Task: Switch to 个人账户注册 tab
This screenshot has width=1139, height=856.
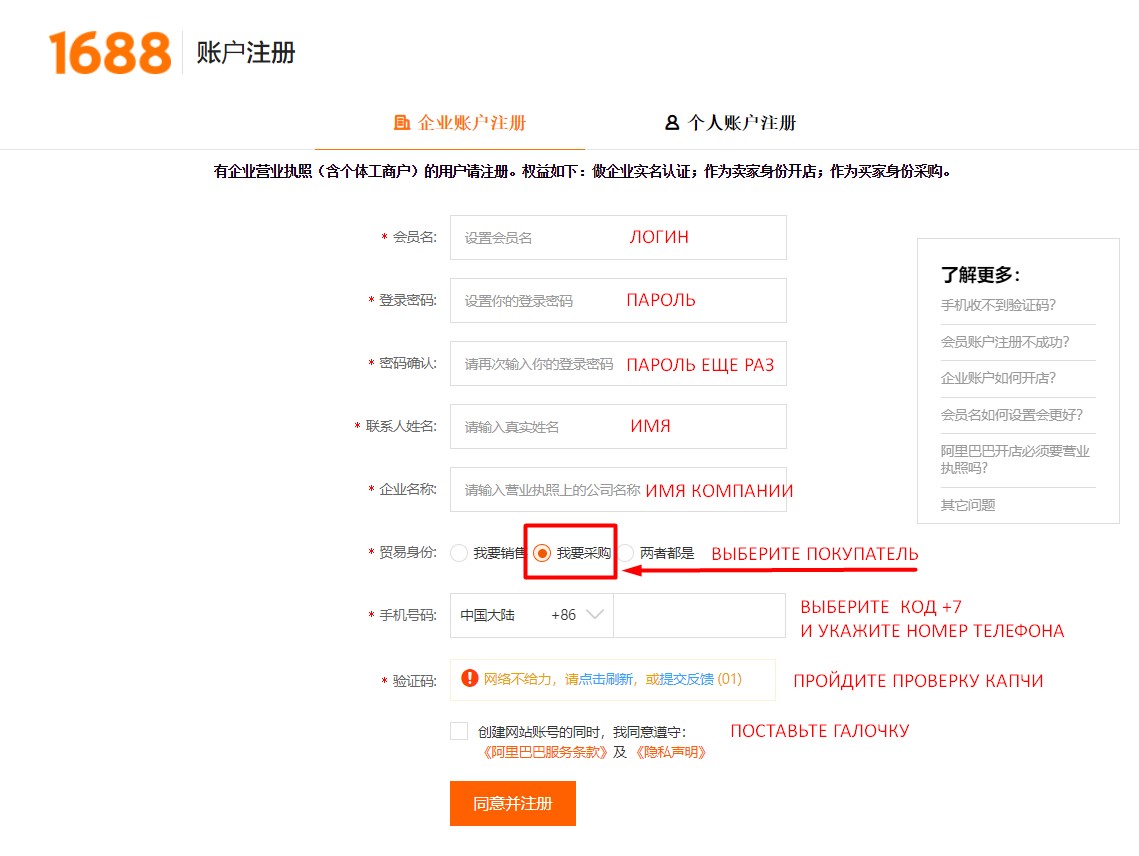Action: pyautogui.click(x=731, y=123)
